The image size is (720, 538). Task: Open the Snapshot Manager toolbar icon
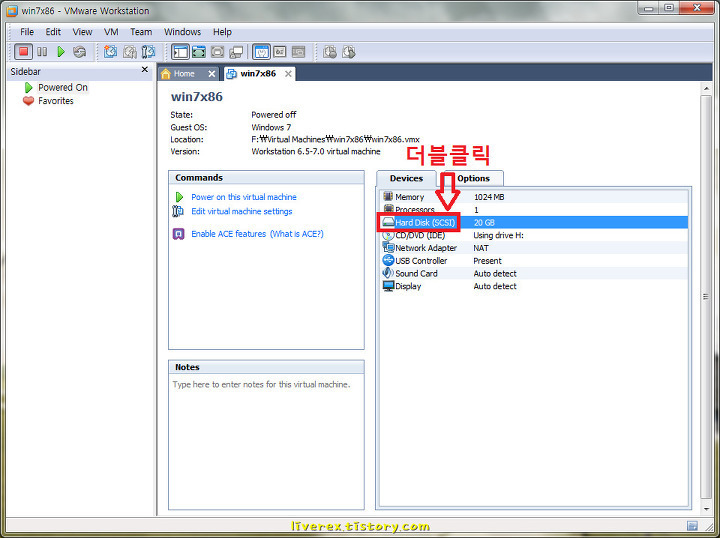[x=148, y=51]
